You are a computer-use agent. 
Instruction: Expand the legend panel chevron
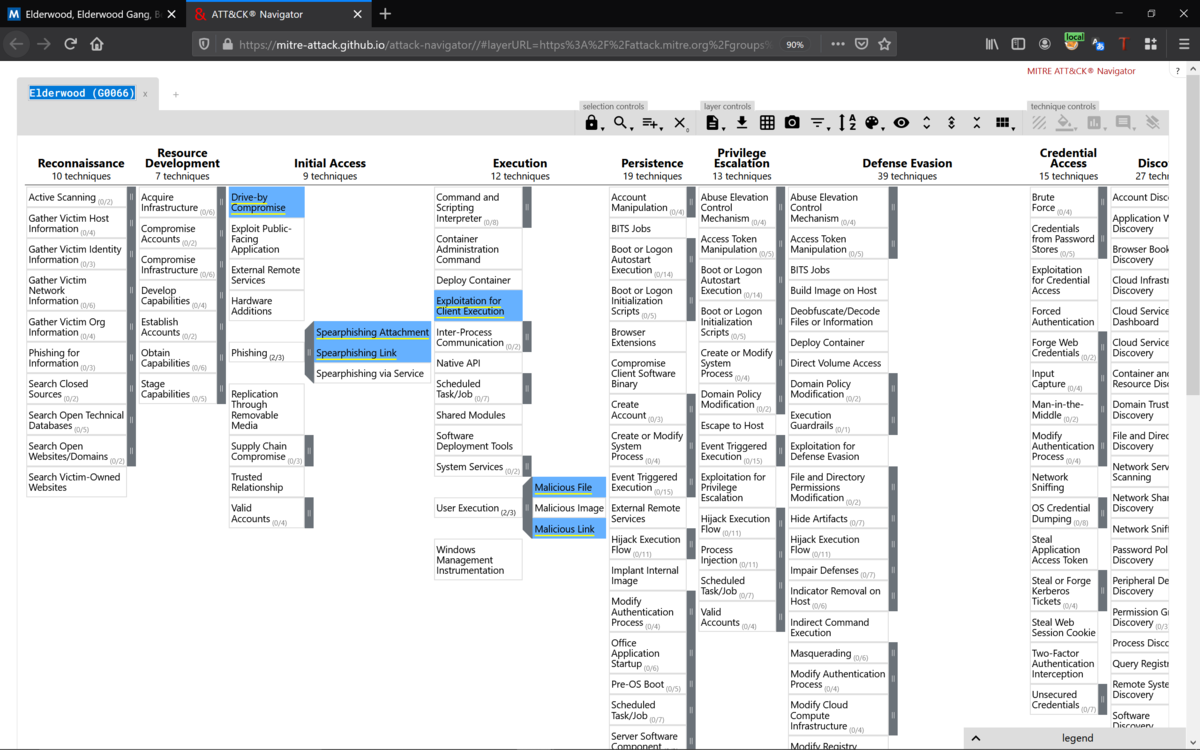point(975,738)
